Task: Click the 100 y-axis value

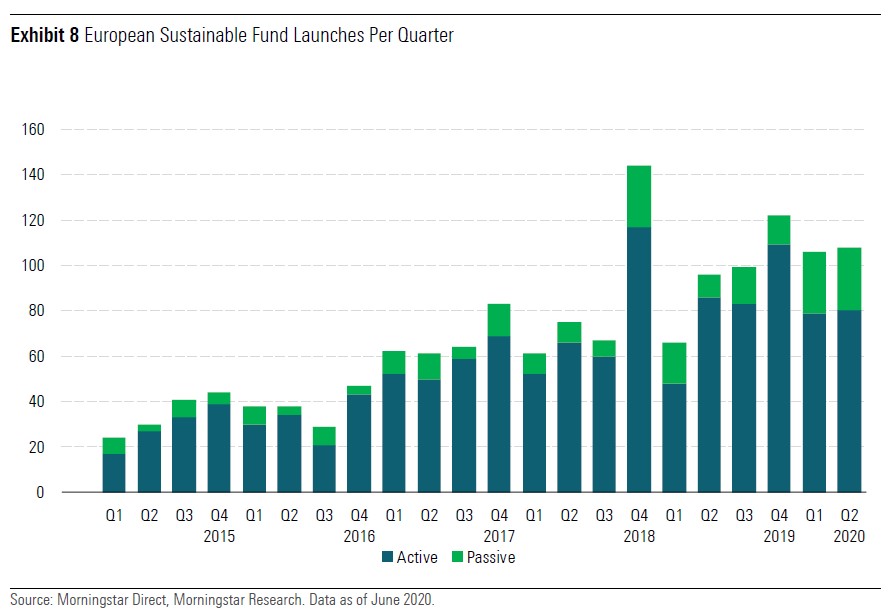Action: pos(34,266)
